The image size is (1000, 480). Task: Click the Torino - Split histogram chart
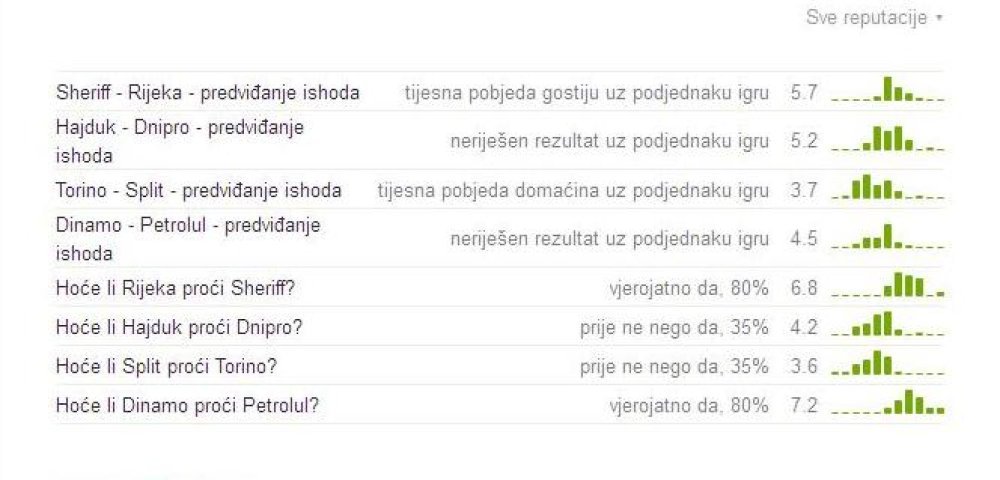point(888,187)
